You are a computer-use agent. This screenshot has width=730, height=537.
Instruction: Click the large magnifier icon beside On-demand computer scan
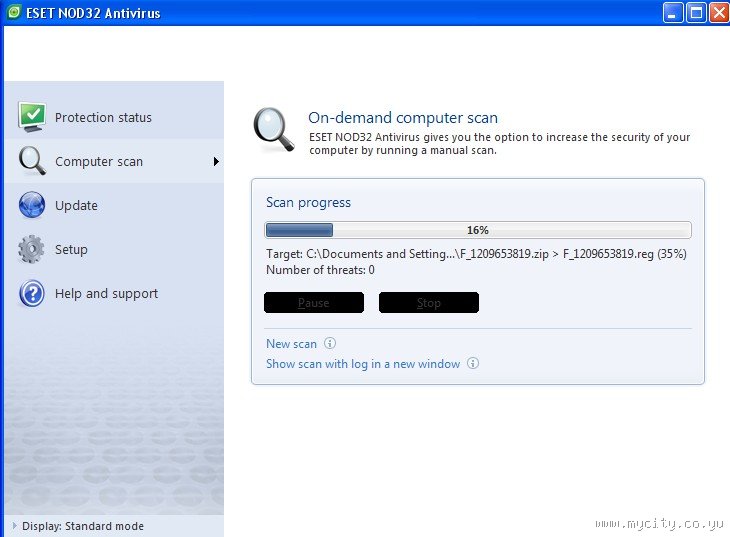pyautogui.click(x=274, y=130)
